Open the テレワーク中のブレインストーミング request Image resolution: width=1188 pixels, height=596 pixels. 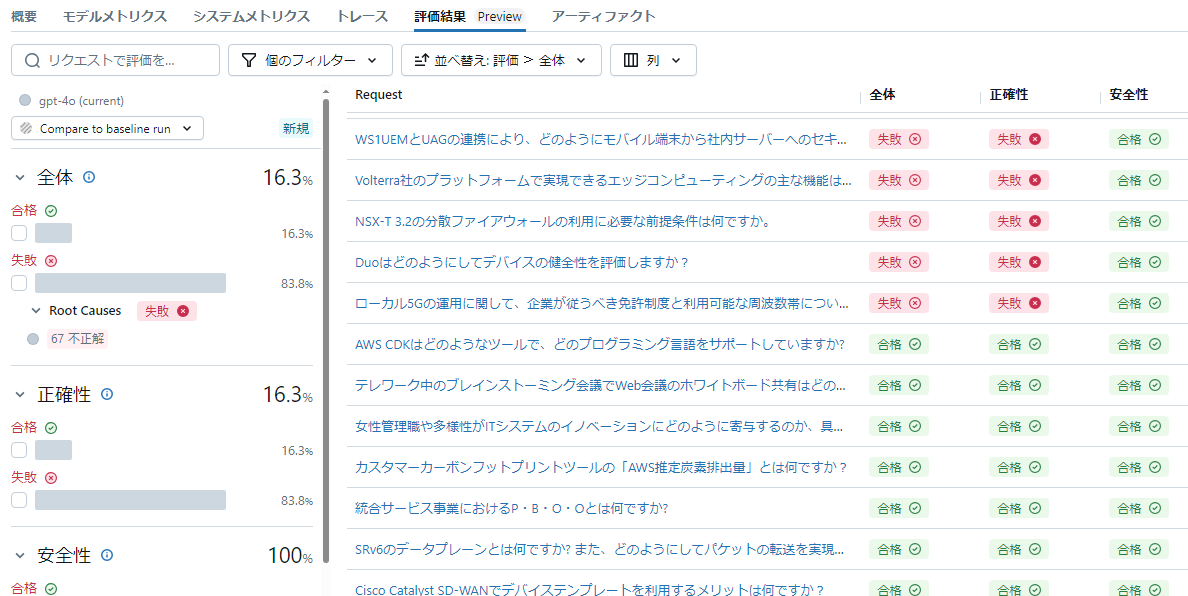(x=601, y=385)
